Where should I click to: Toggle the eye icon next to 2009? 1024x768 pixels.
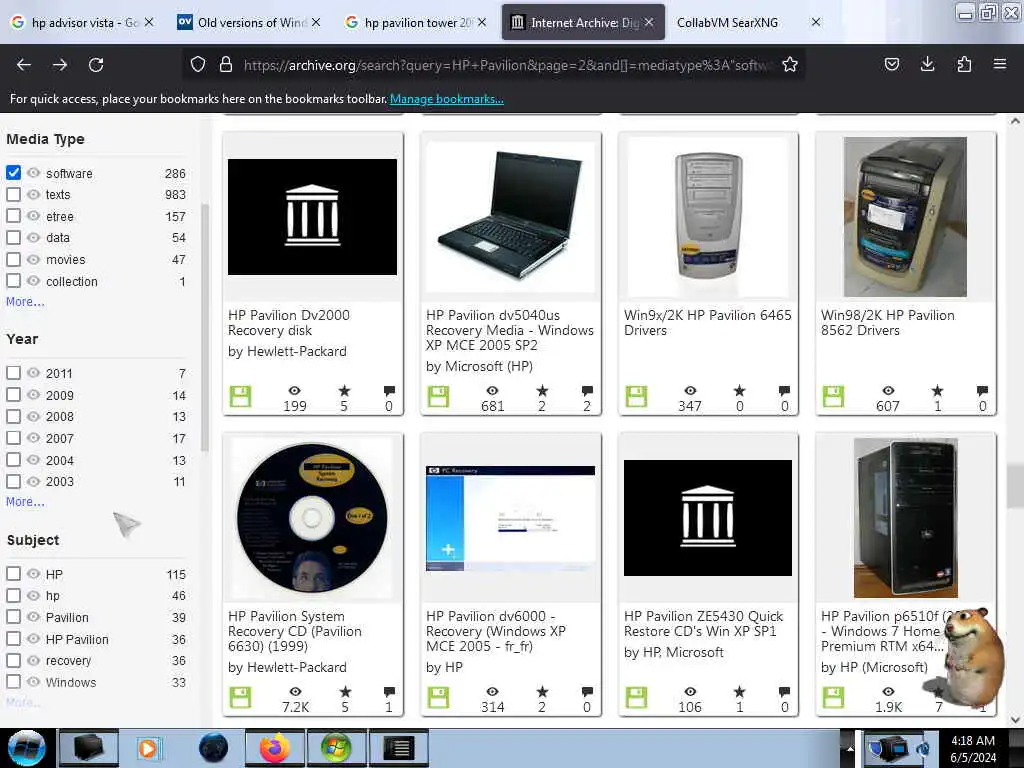tap(33, 394)
